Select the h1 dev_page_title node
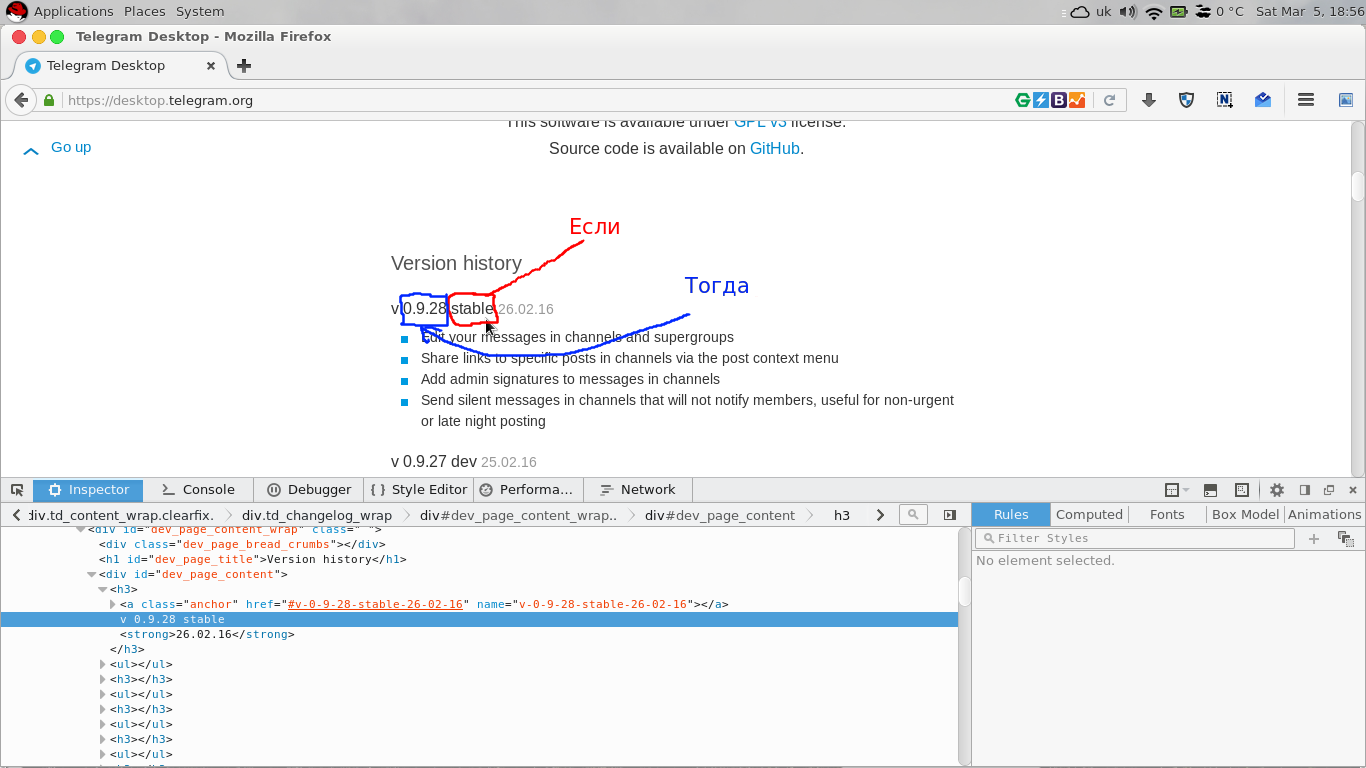This screenshot has width=1366, height=768. click(x=252, y=560)
